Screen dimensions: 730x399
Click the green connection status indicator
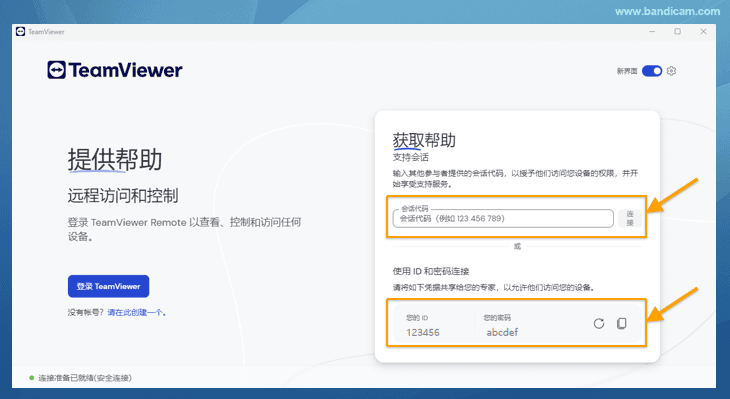[x=32, y=378]
